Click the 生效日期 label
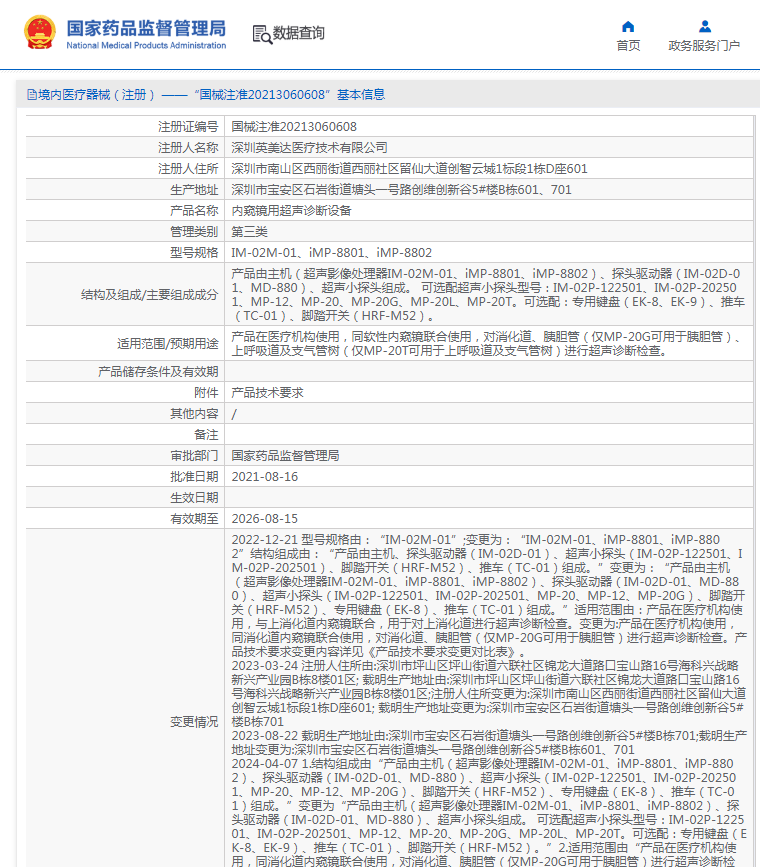 coord(194,498)
